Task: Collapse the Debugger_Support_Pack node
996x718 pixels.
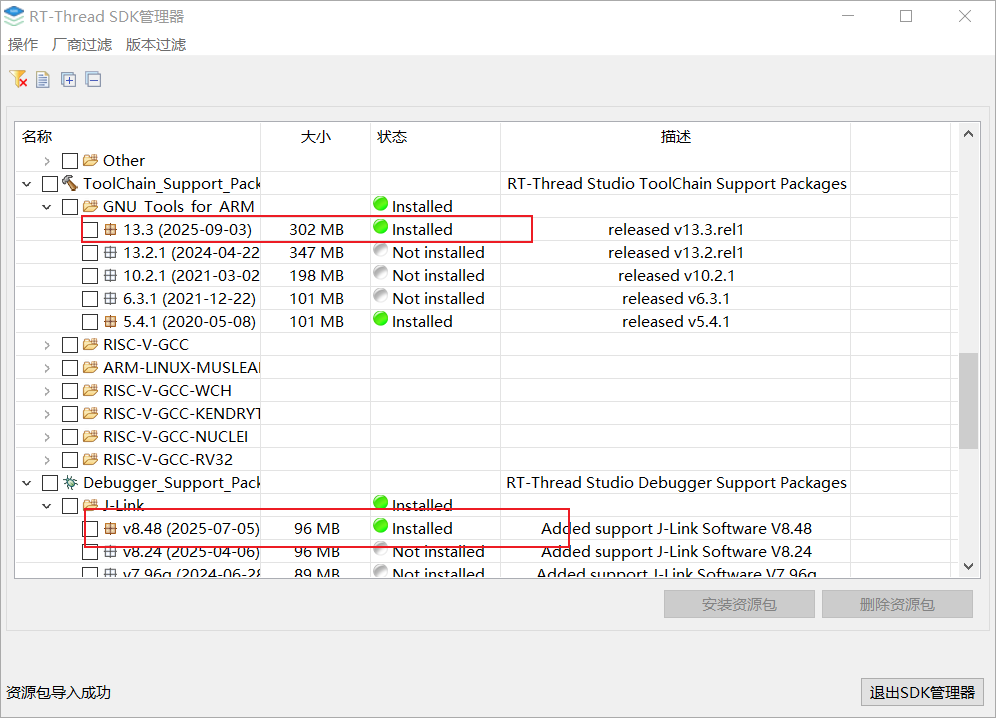Action: tap(27, 483)
